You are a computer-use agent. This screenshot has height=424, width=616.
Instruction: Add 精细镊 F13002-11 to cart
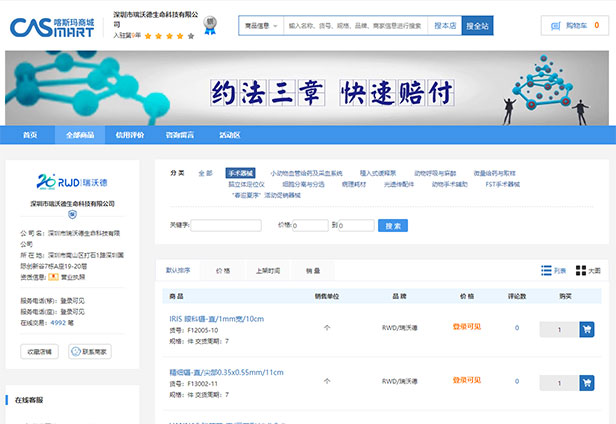click(586, 380)
